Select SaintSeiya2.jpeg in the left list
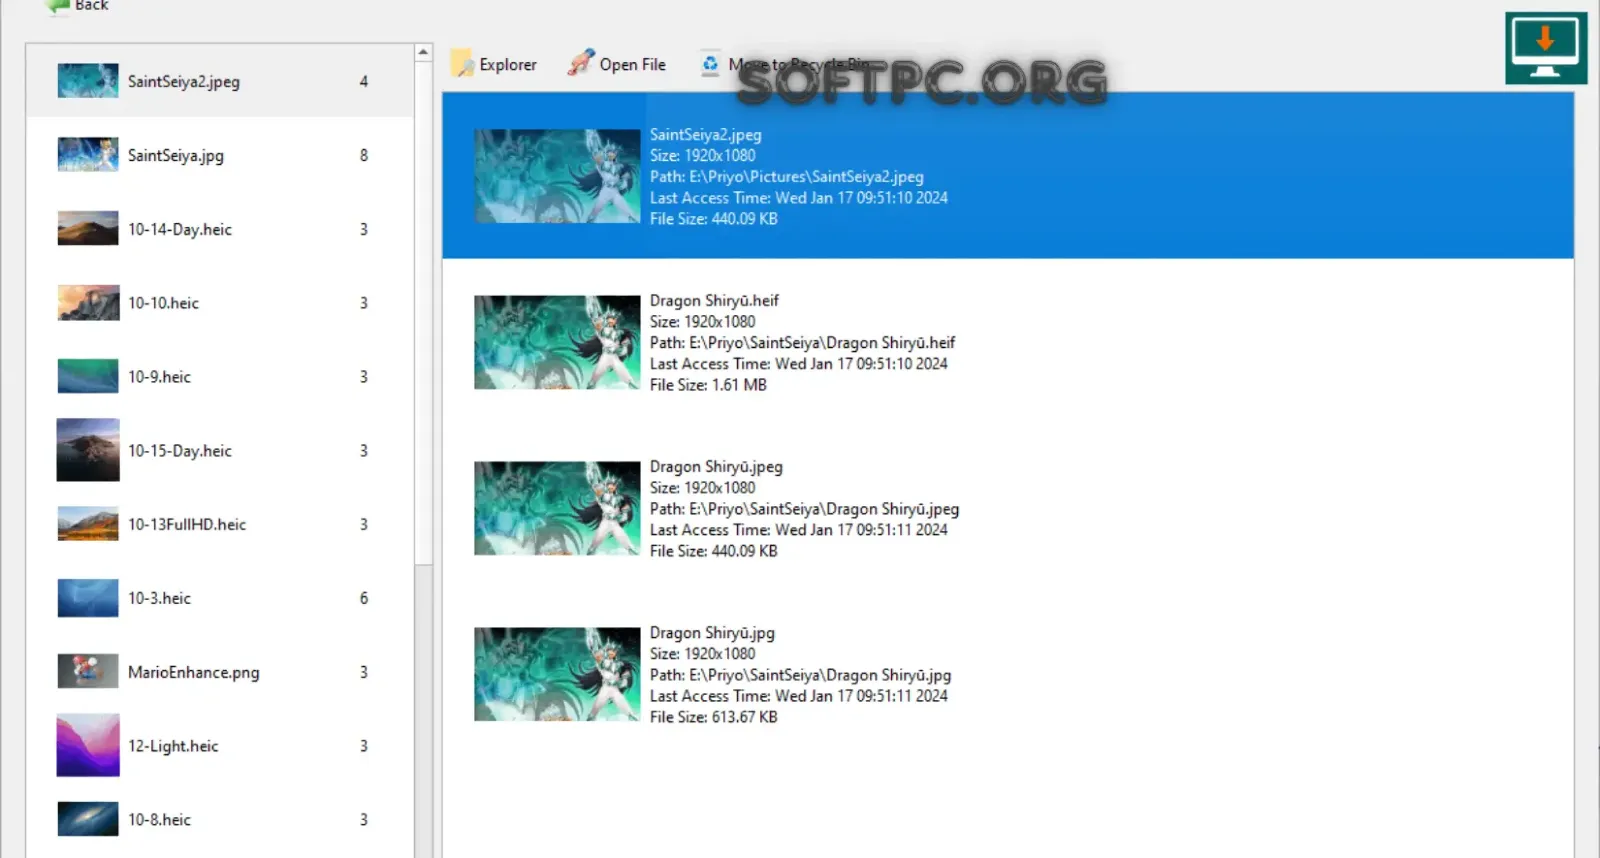 pos(220,81)
